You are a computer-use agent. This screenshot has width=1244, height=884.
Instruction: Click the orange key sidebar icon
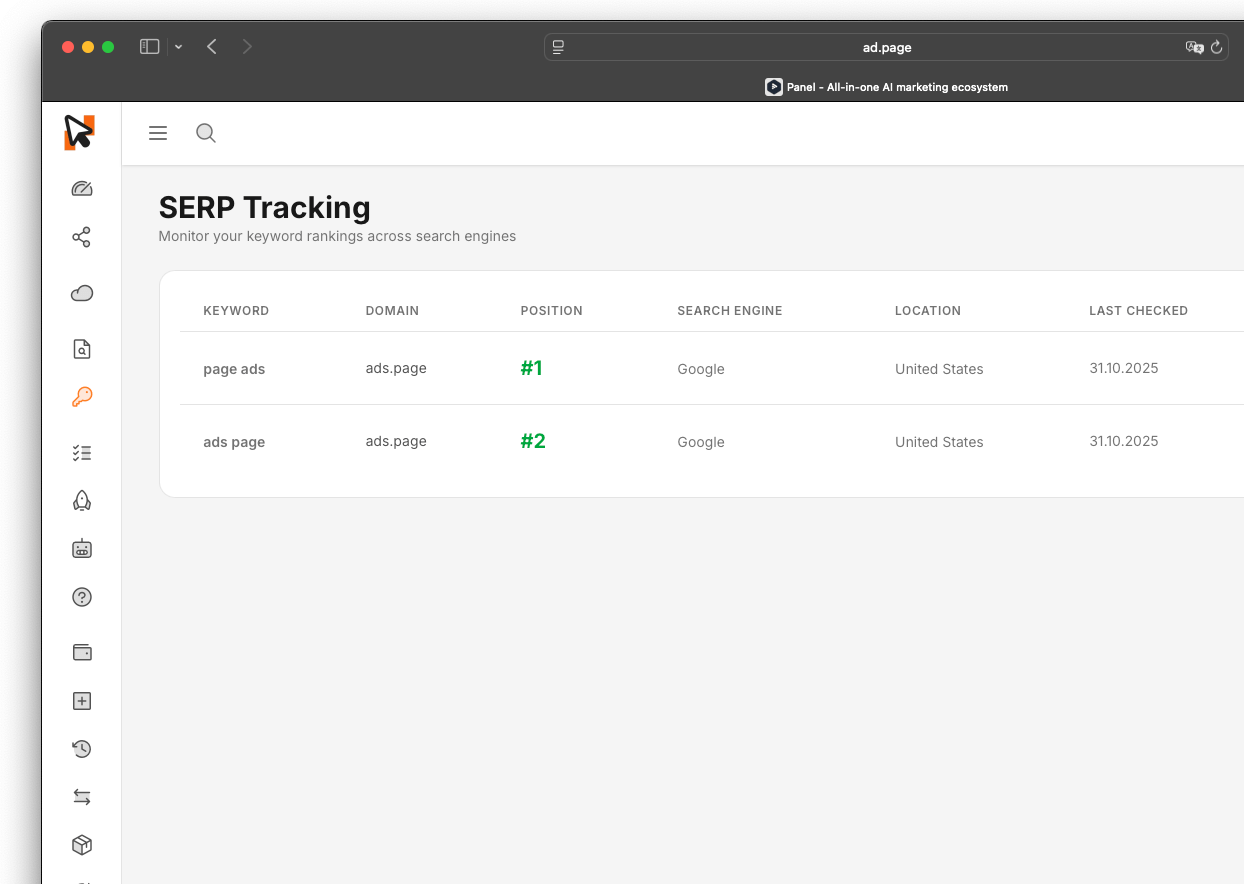(82, 397)
